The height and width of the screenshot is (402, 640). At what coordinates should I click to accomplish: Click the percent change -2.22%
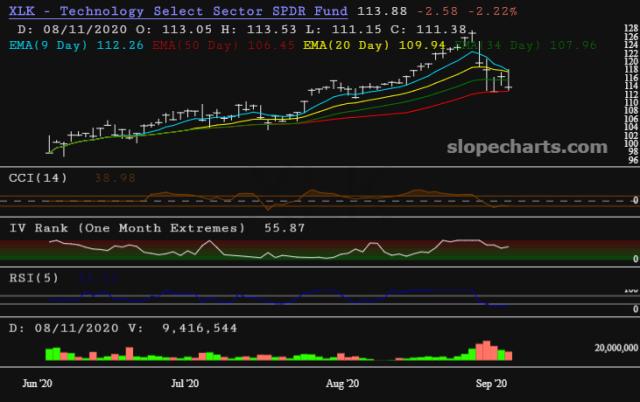[493, 11]
